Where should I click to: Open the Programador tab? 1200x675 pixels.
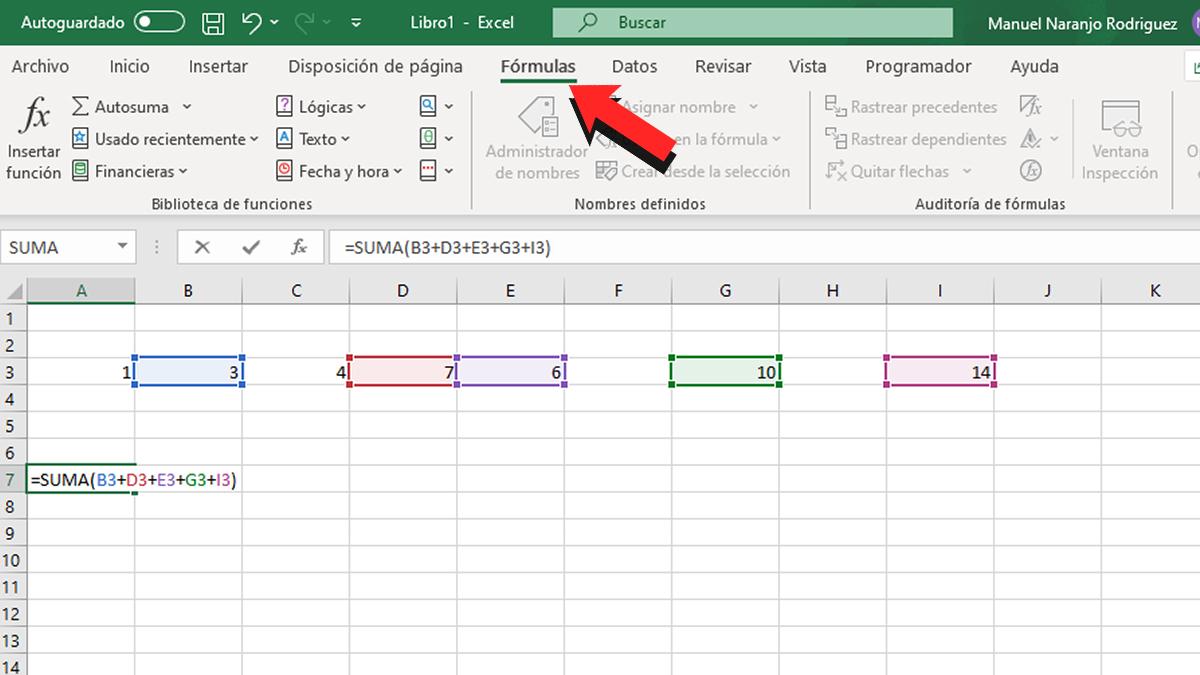click(x=917, y=66)
